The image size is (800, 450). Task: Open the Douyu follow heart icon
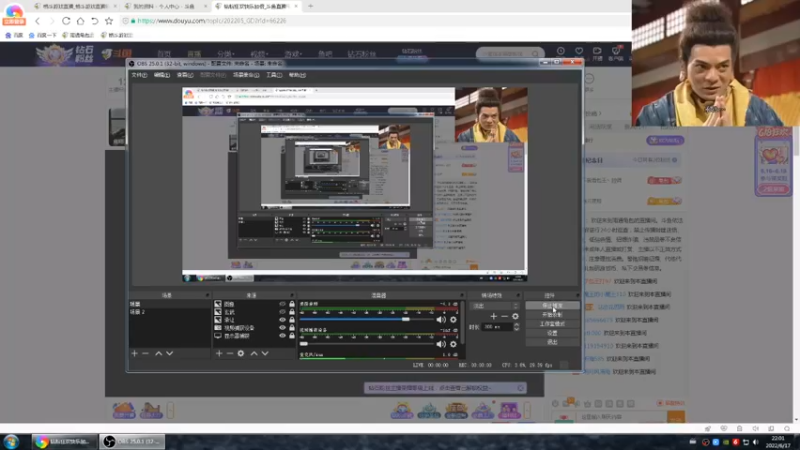(x=579, y=51)
